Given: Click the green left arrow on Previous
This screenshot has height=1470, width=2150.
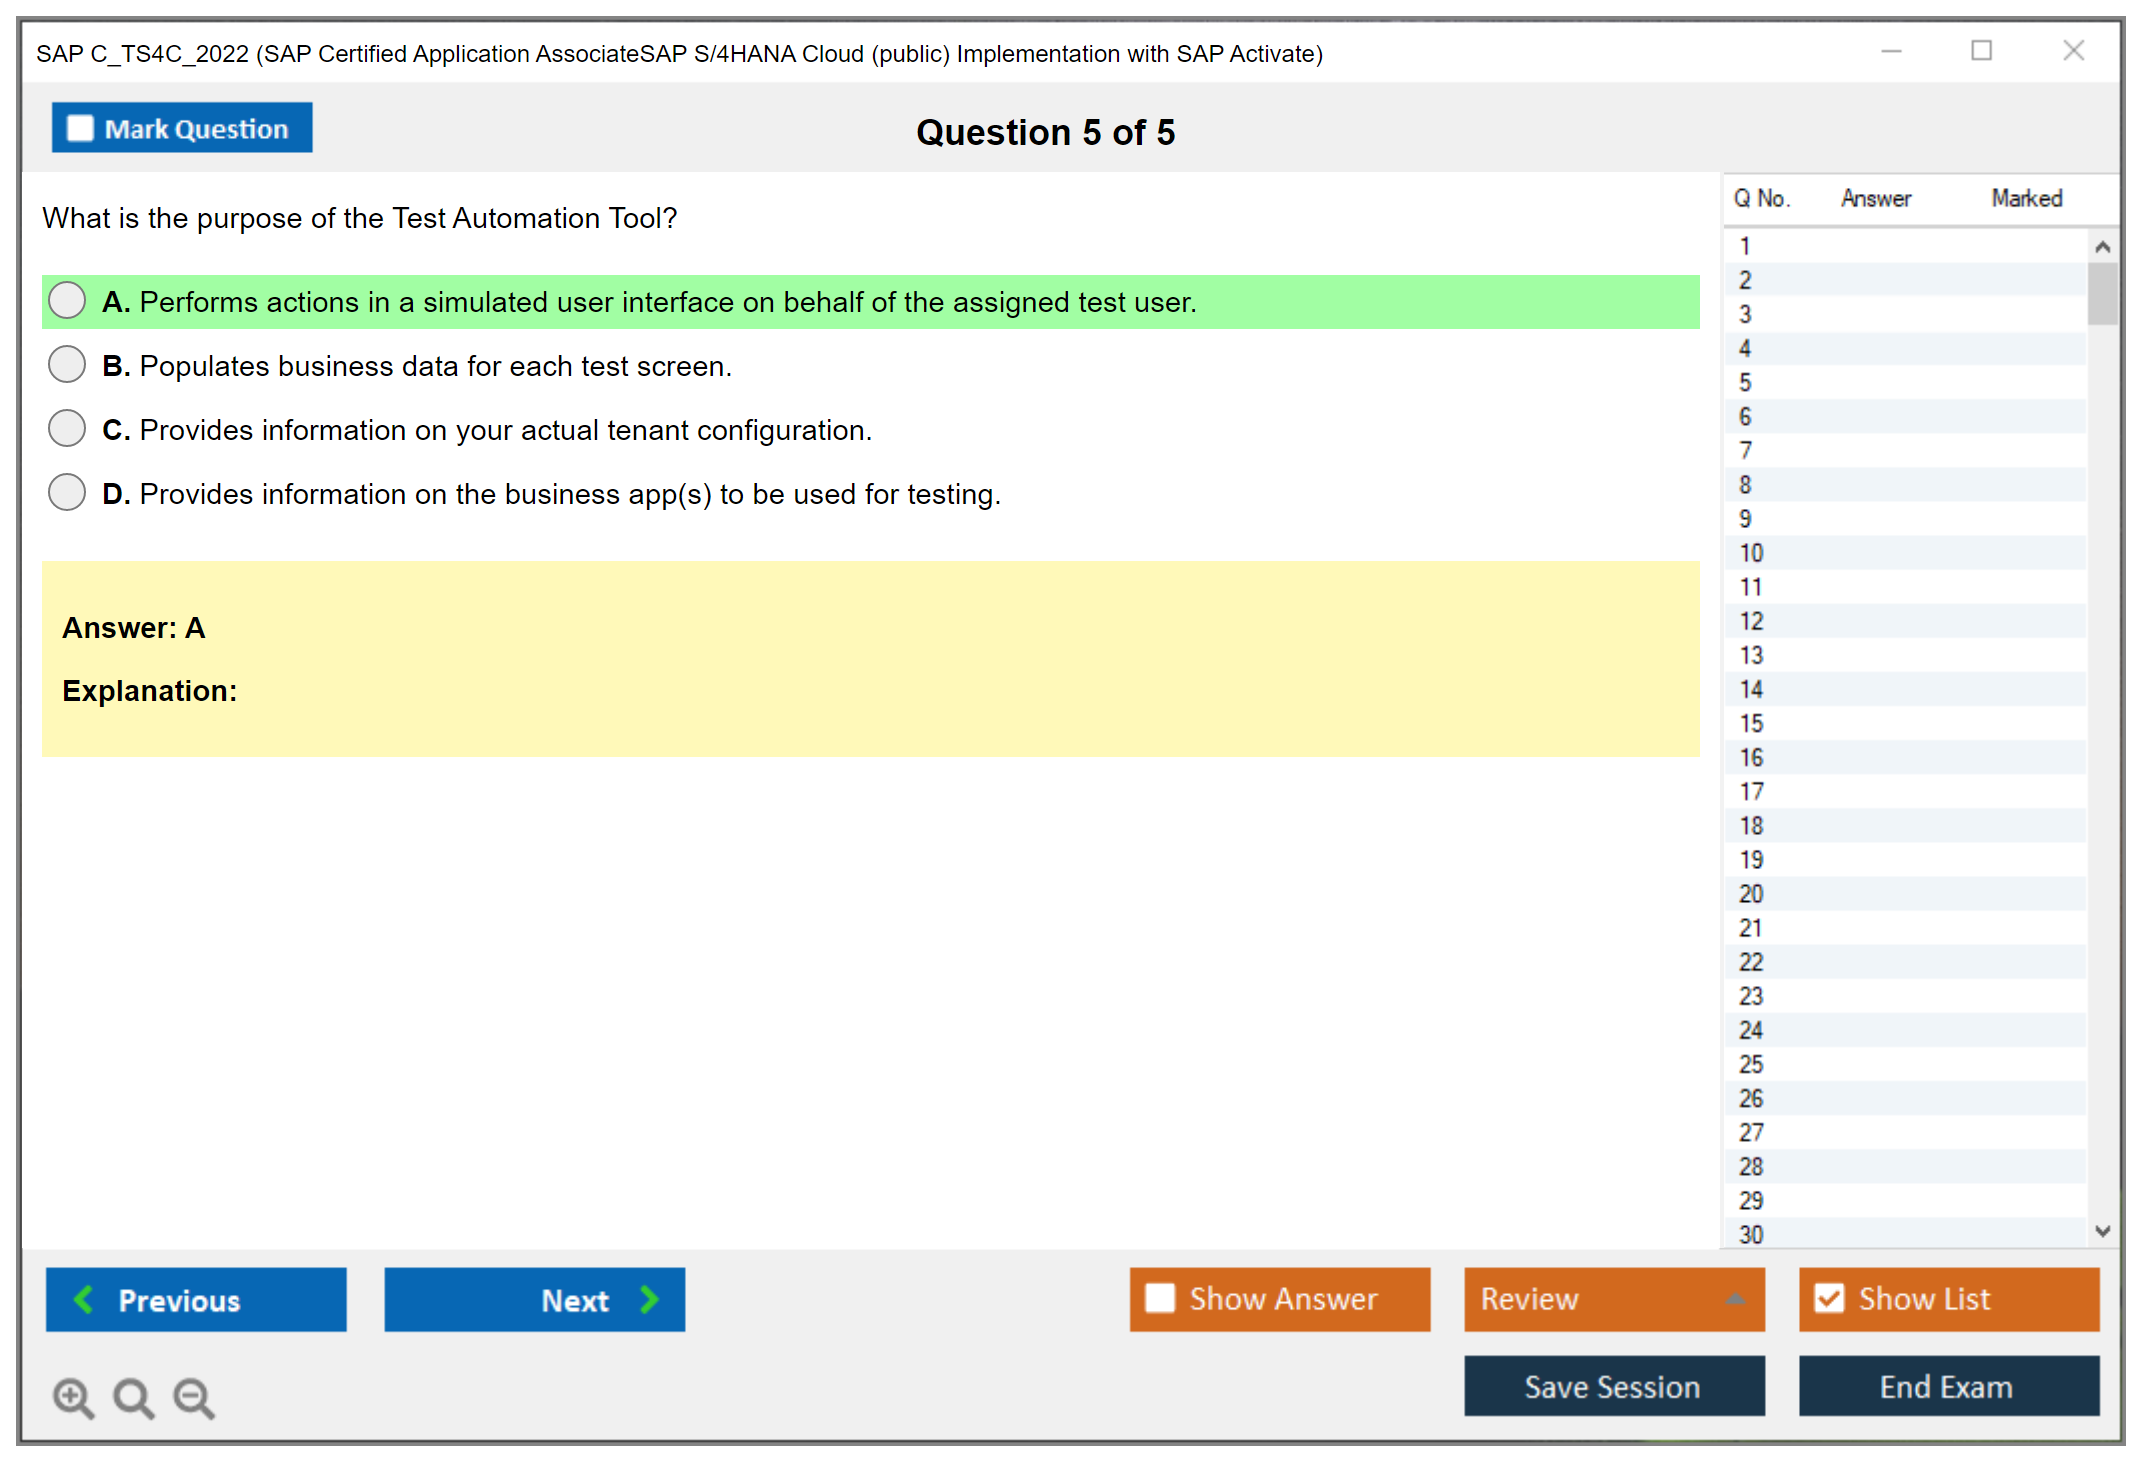Looking at the screenshot, I should tap(84, 1299).
